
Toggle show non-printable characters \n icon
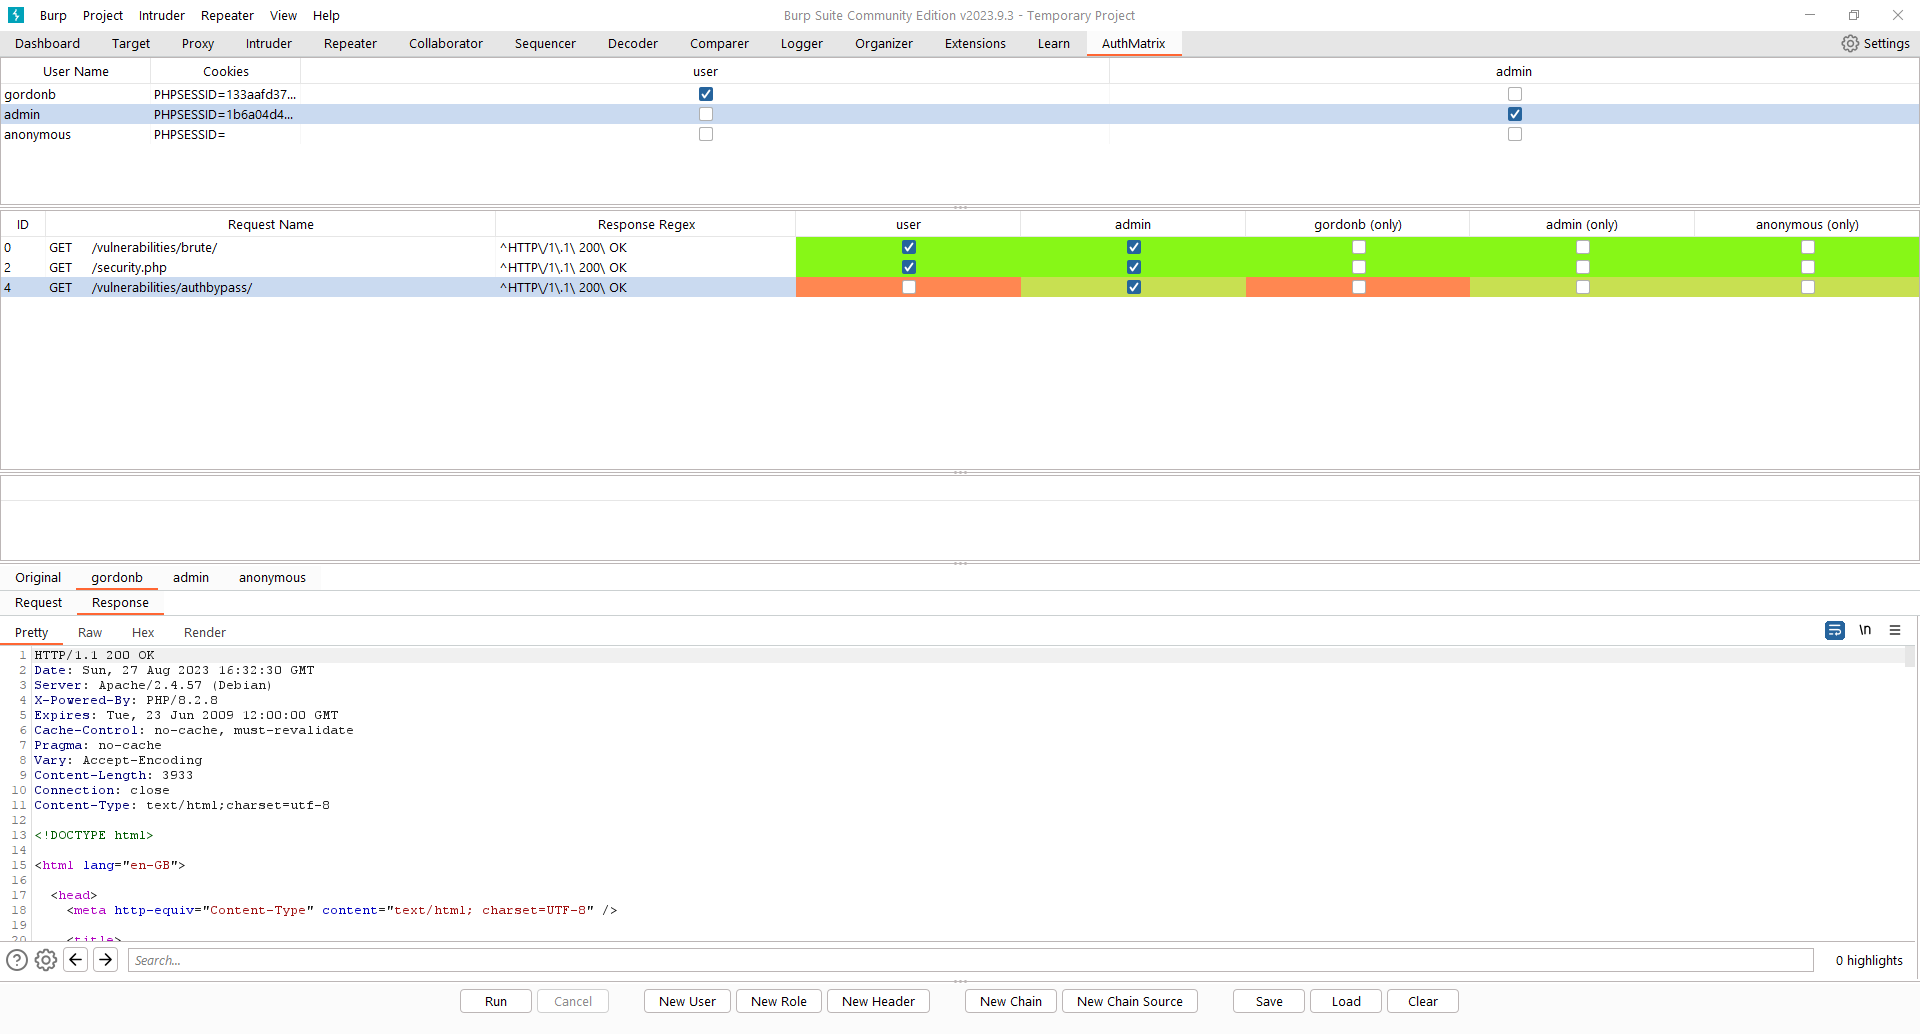pyautogui.click(x=1865, y=630)
